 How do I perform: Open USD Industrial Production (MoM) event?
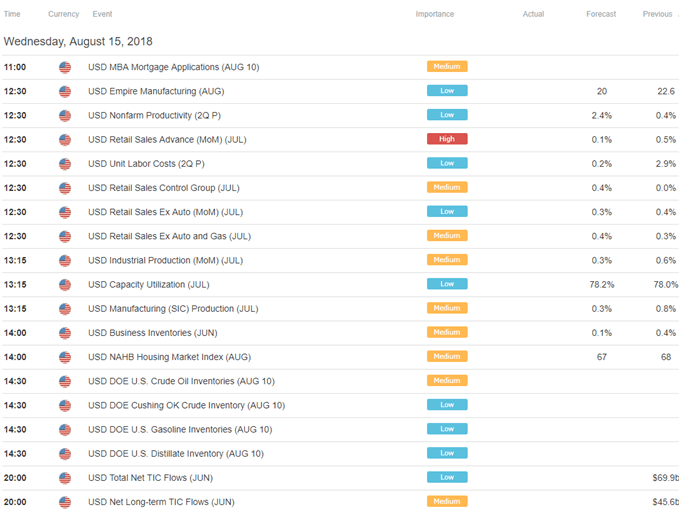pos(165,260)
